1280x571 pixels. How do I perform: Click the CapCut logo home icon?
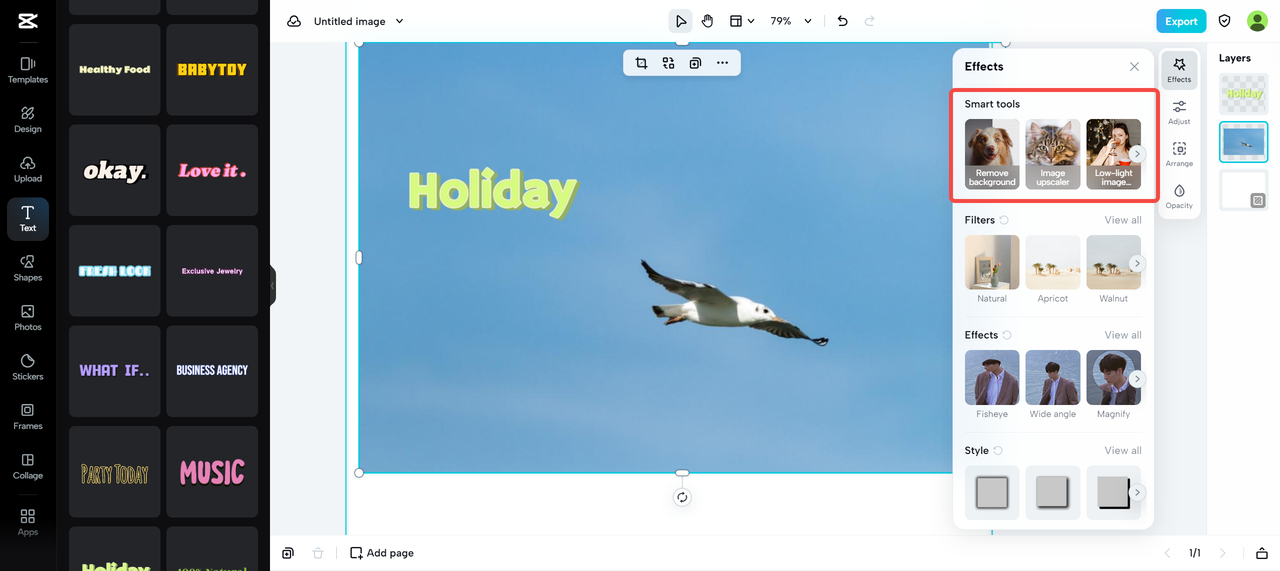coord(28,20)
